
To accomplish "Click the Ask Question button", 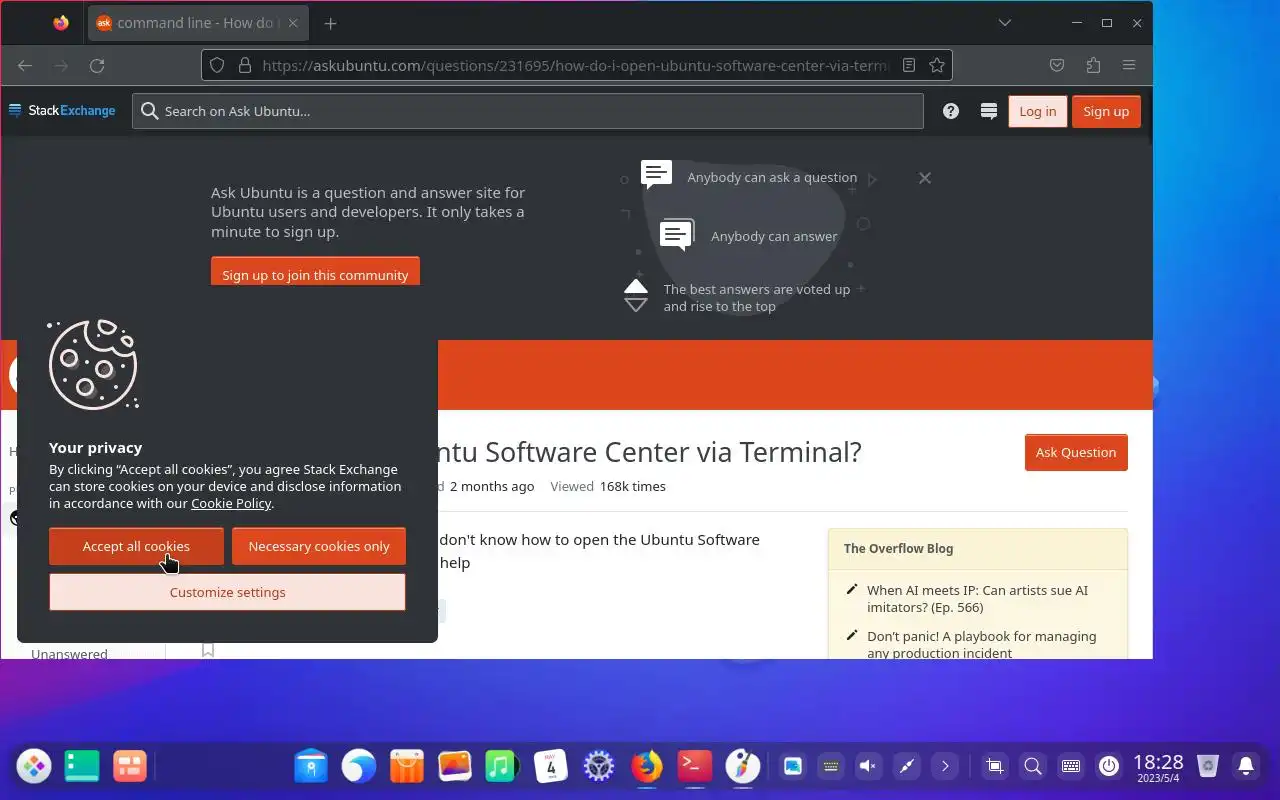I will (1076, 452).
